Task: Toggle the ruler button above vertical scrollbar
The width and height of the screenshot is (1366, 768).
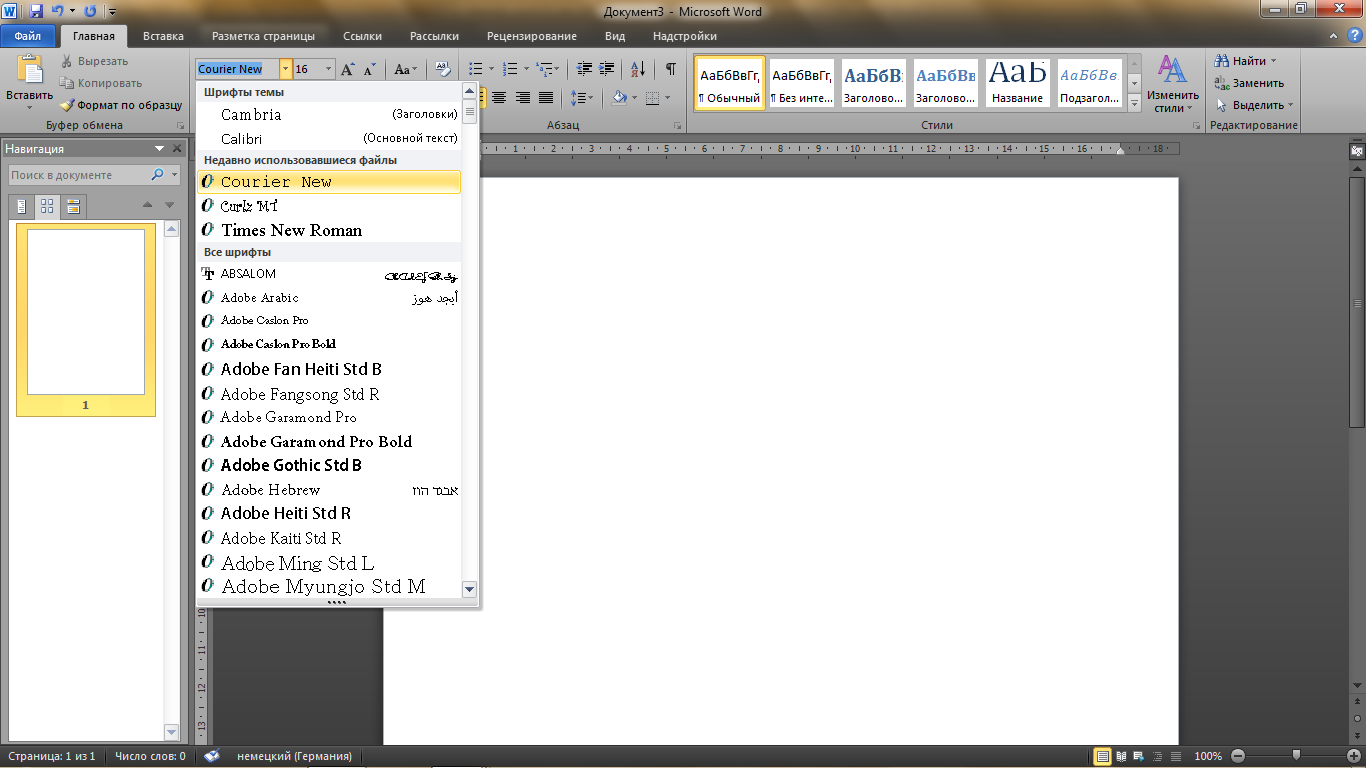Action: click(x=1357, y=150)
